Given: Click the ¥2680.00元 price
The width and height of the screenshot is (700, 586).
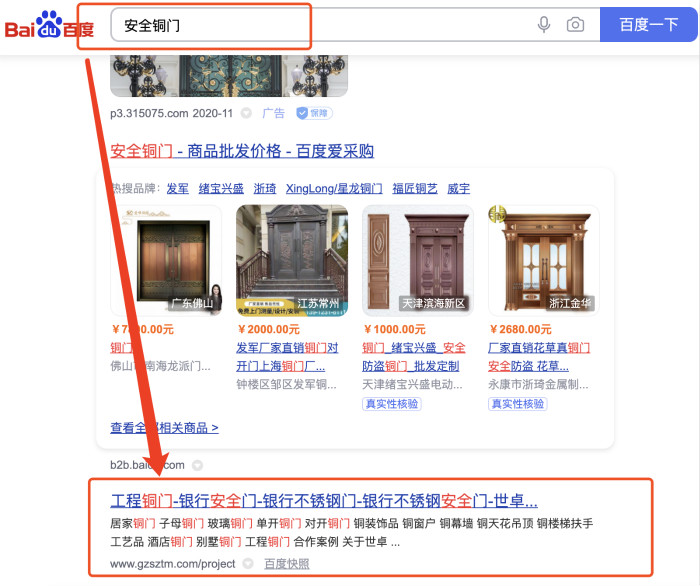Looking at the screenshot, I should pyautogui.click(x=520, y=329).
